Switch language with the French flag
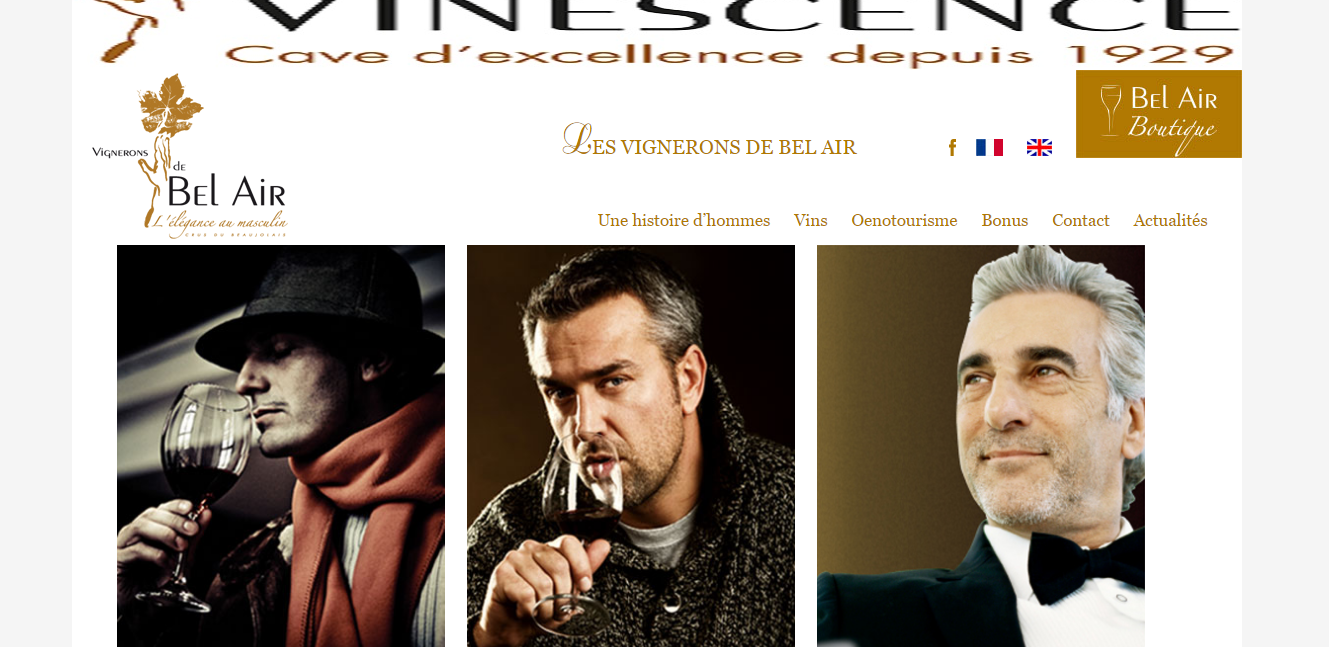The height and width of the screenshot is (647, 1329). point(989,148)
